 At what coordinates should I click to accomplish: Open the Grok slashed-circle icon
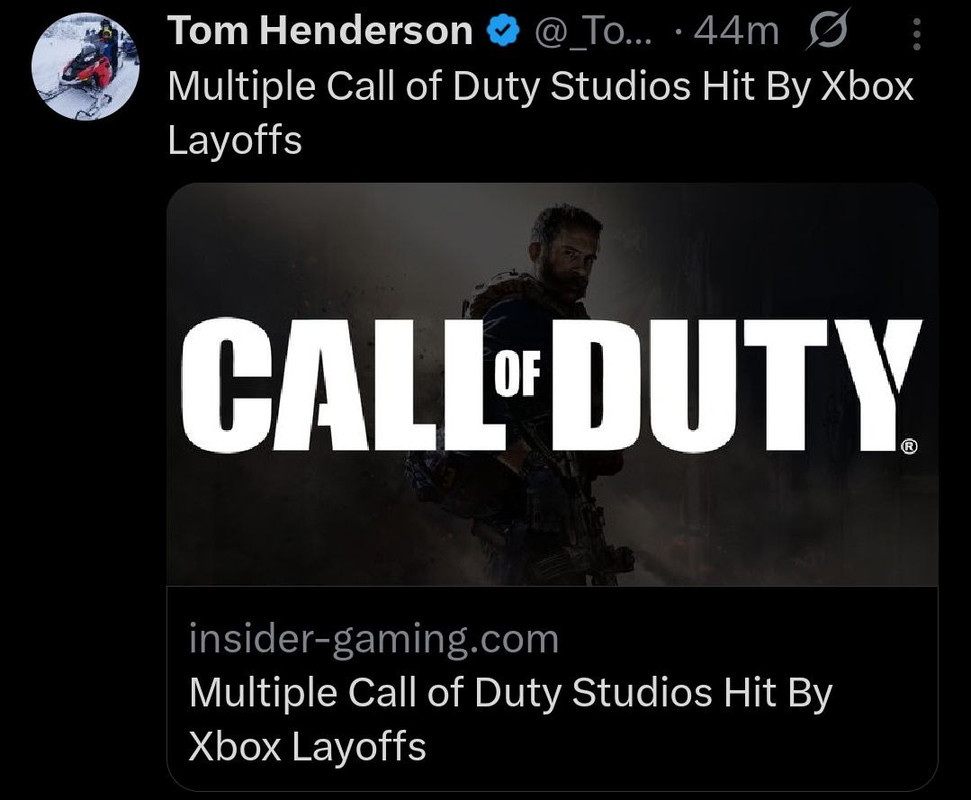point(826,31)
